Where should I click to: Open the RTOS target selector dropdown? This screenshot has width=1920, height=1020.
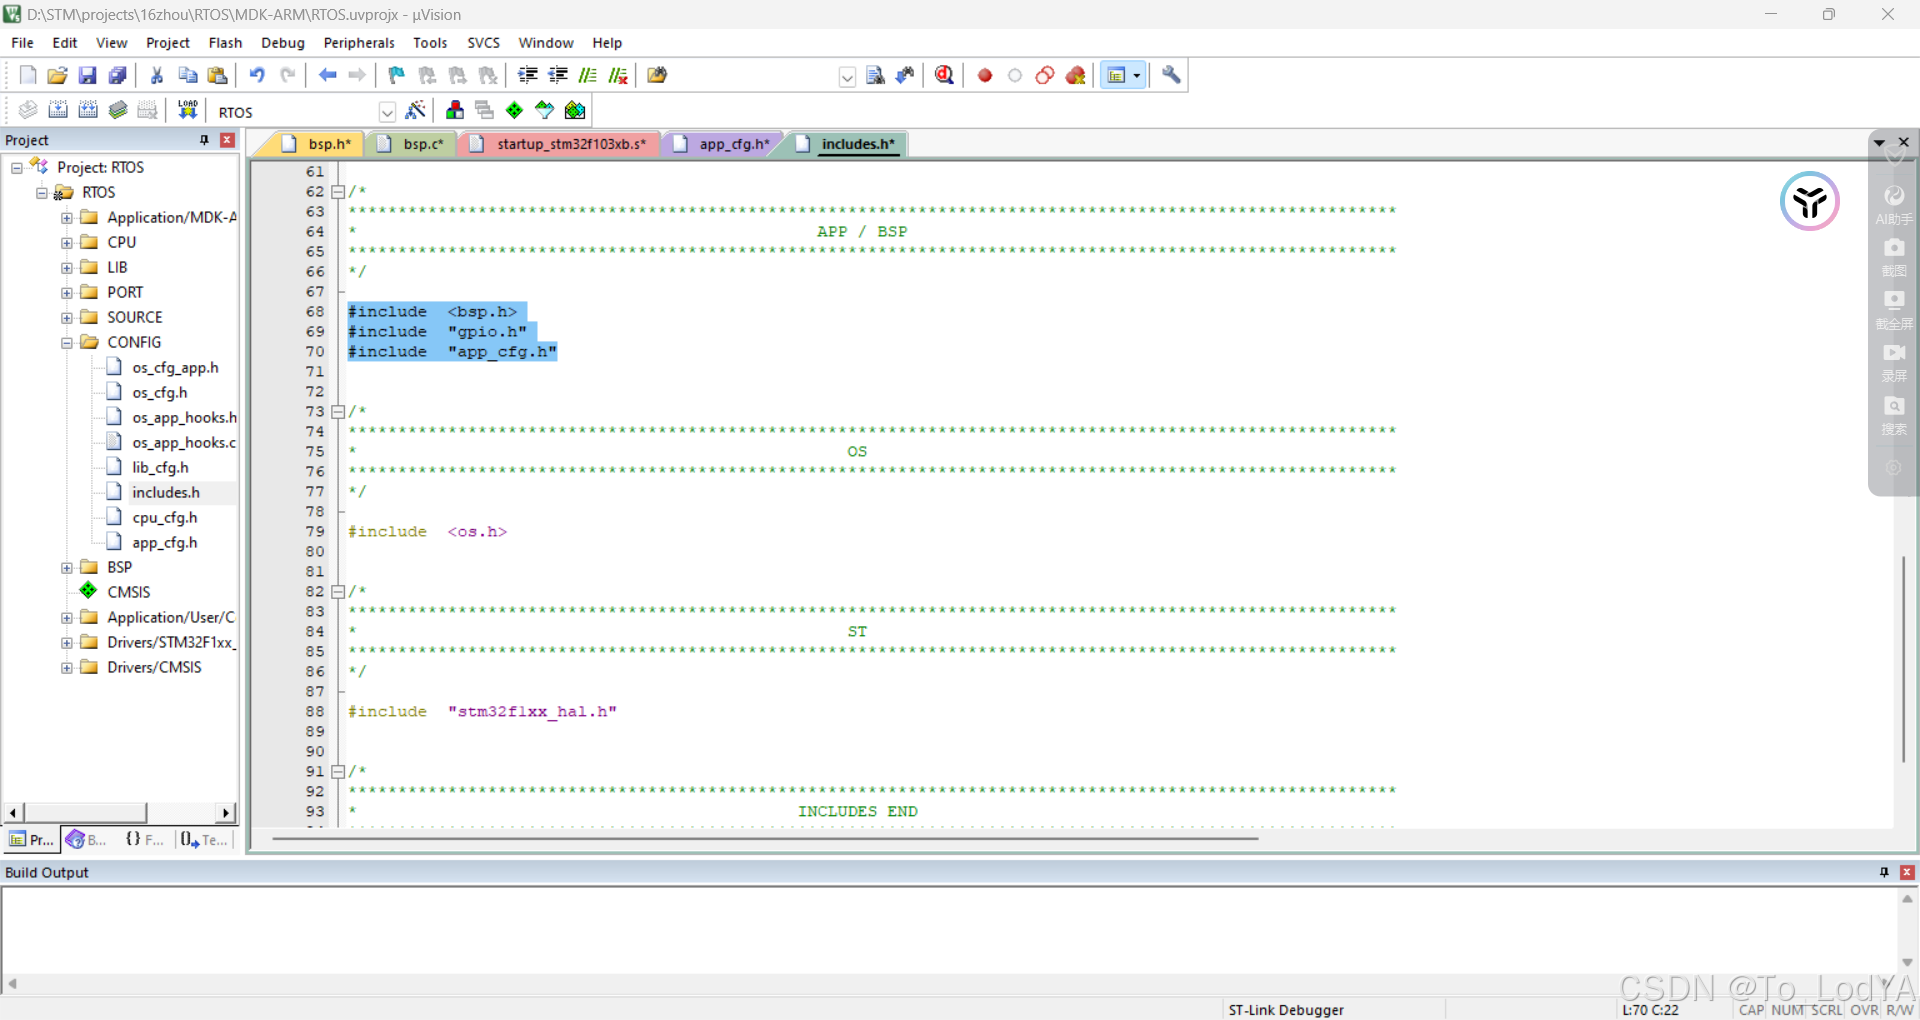pos(387,111)
